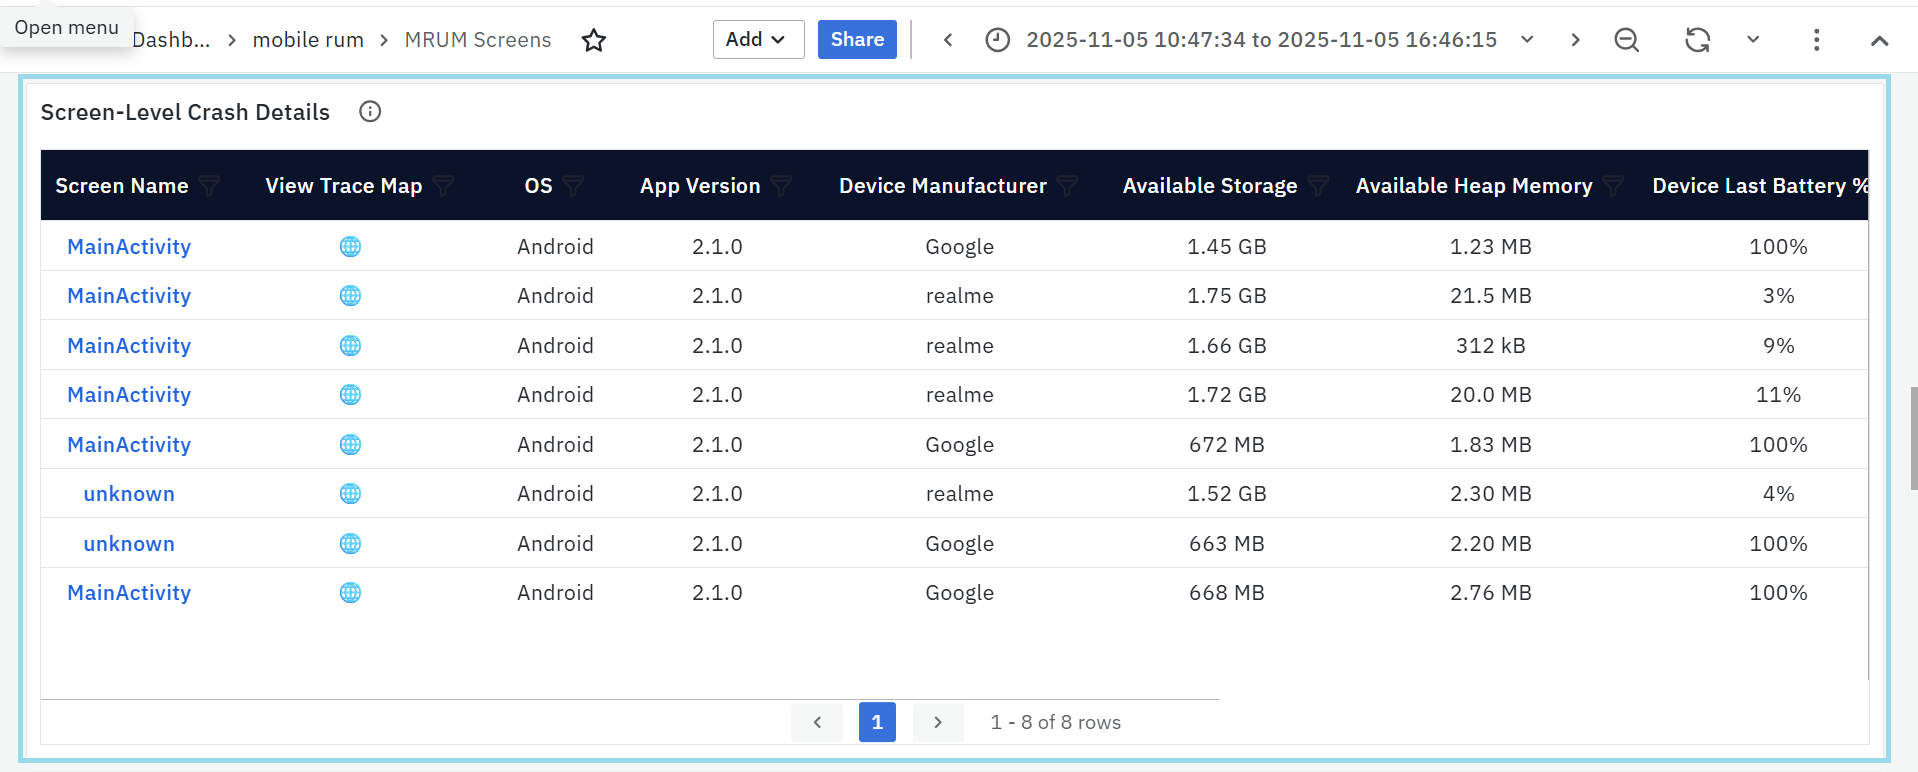Select page 1 in pagination

876,722
